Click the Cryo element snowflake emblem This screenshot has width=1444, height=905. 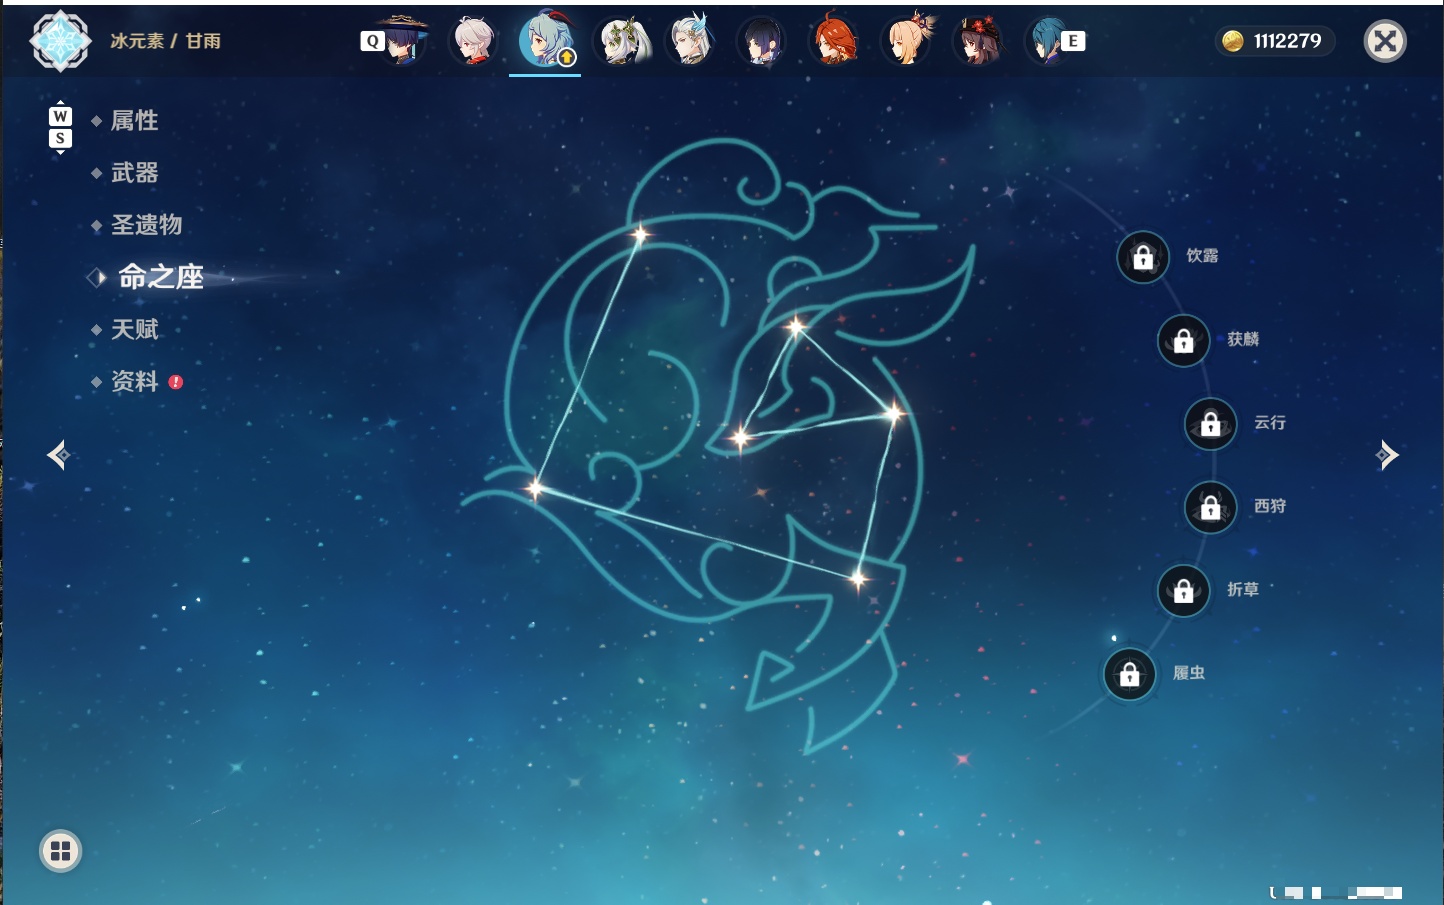coord(61,41)
